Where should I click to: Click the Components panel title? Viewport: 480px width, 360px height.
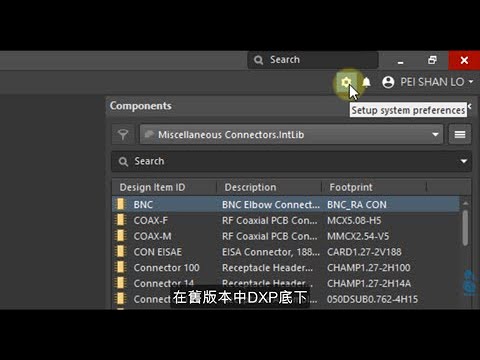click(x=141, y=106)
